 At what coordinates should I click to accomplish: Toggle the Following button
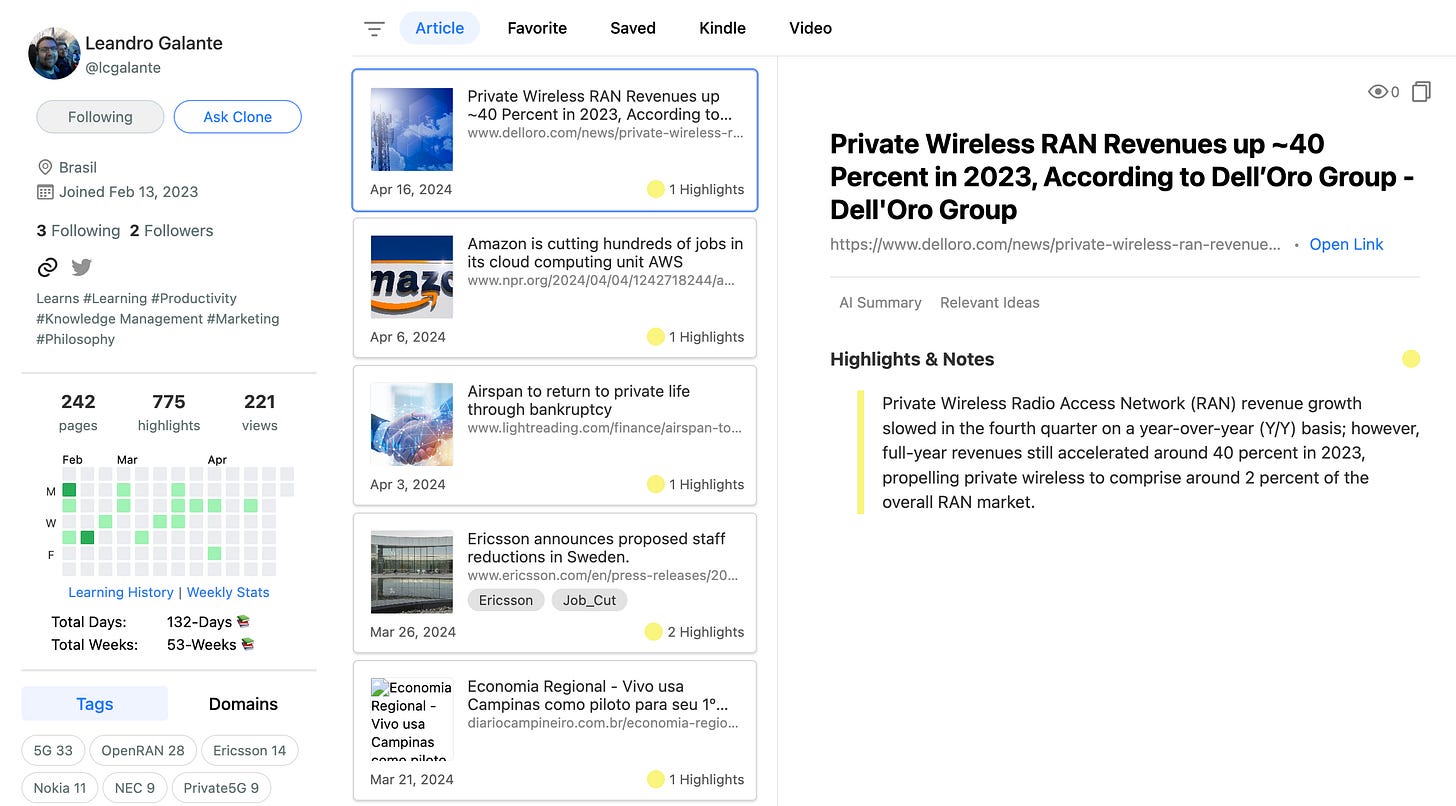click(100, 117)
